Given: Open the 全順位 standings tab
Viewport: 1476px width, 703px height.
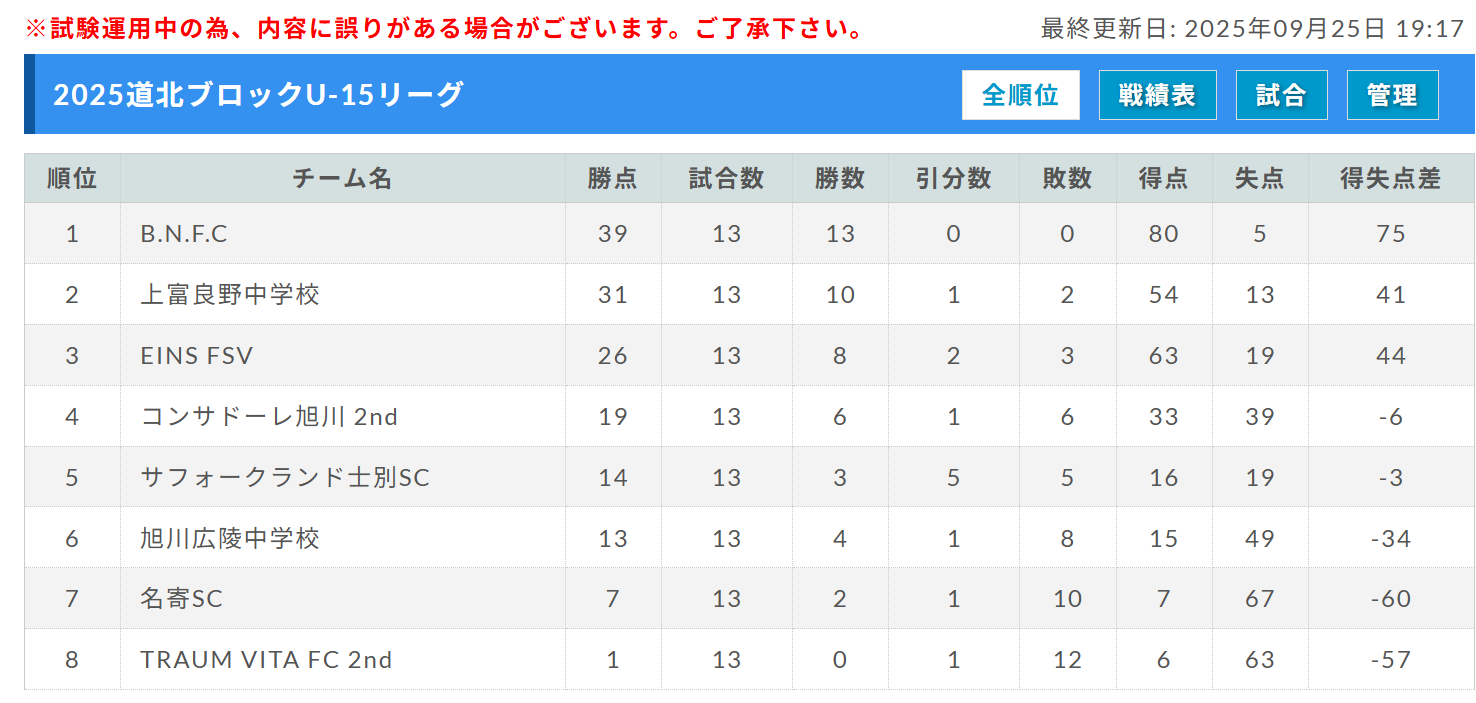Looking at the screenshot, I should coord(1020,95).
